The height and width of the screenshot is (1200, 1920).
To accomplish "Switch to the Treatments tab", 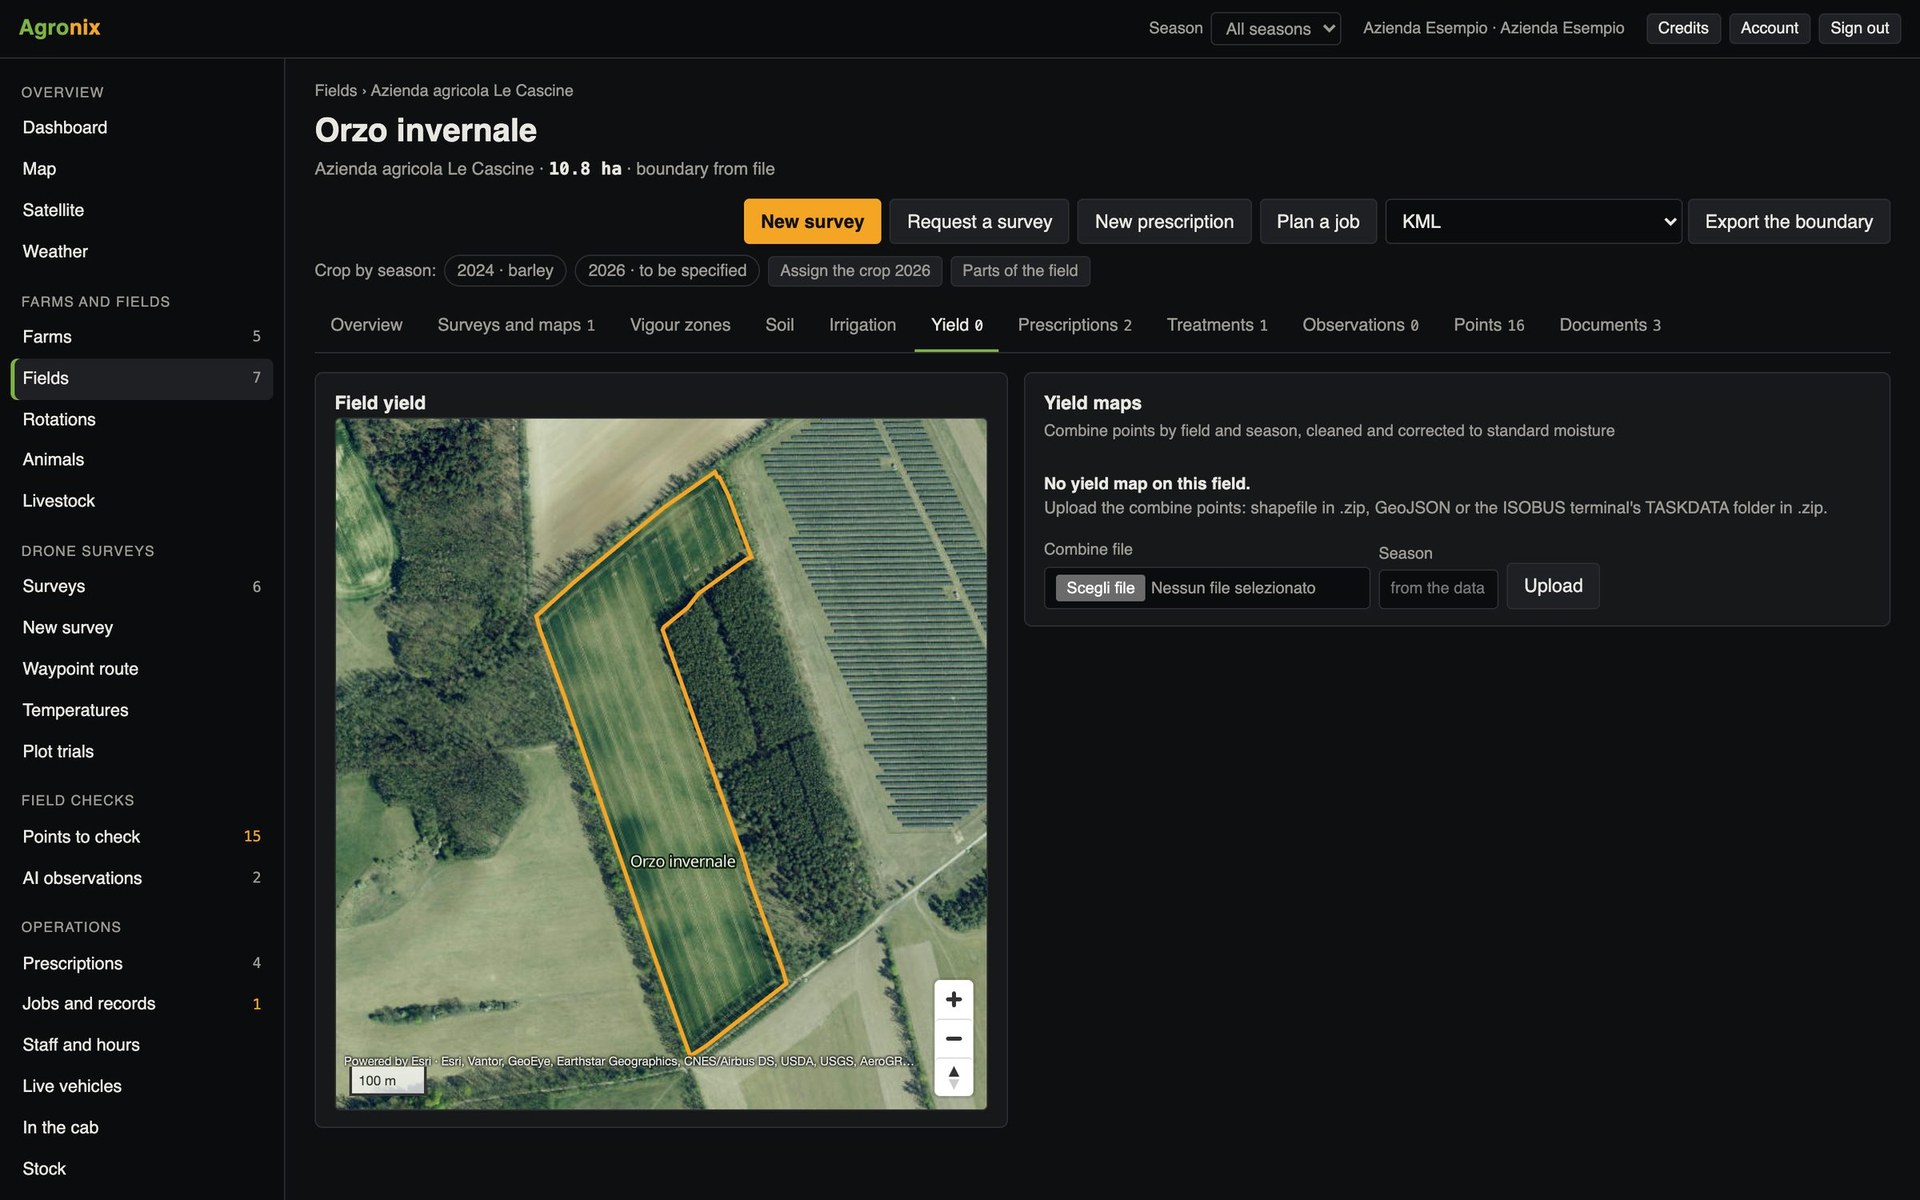I will (1217, 325).
